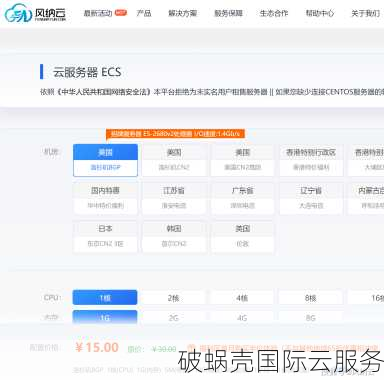384x380 pixels.
Task: Open 帮助中心 from the navigation bar
Action: tap(320, 13)
